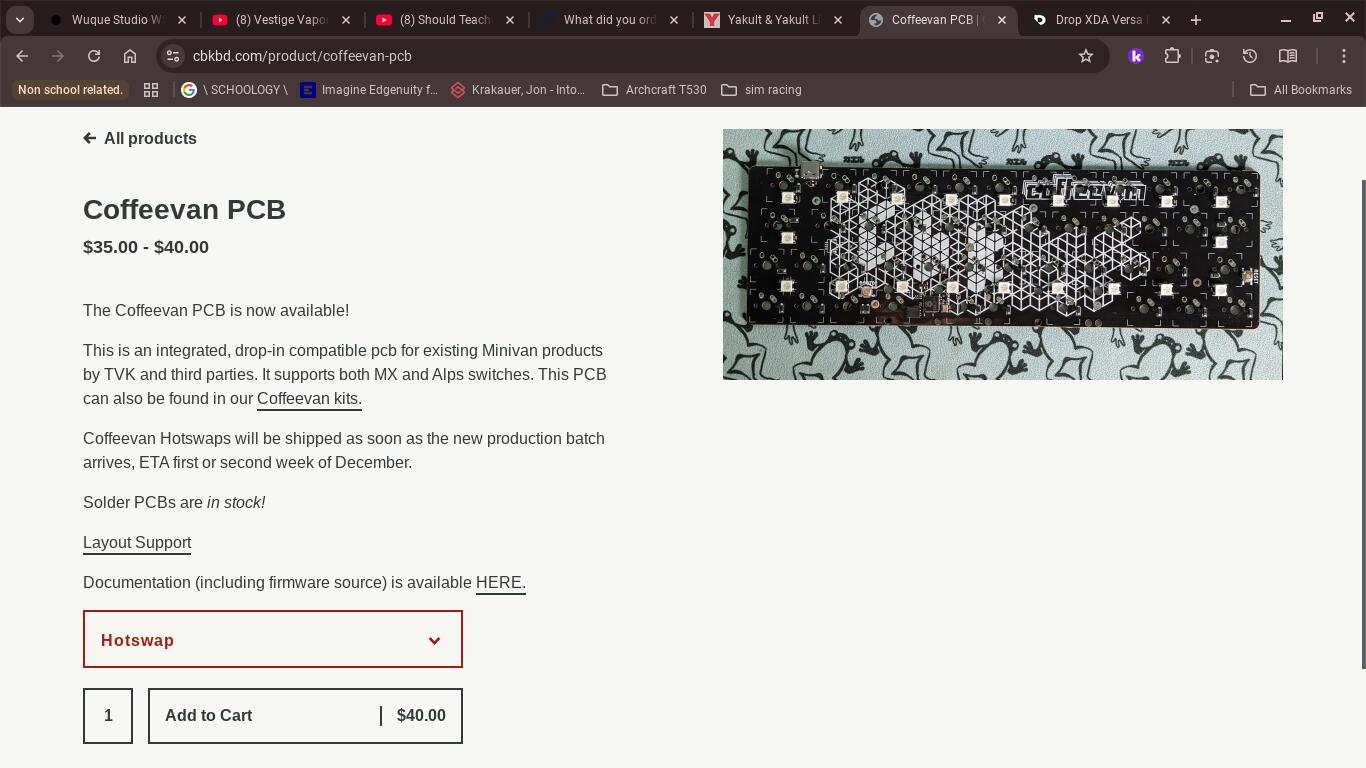Open the Coffeevan kits link

click(309, 399)
